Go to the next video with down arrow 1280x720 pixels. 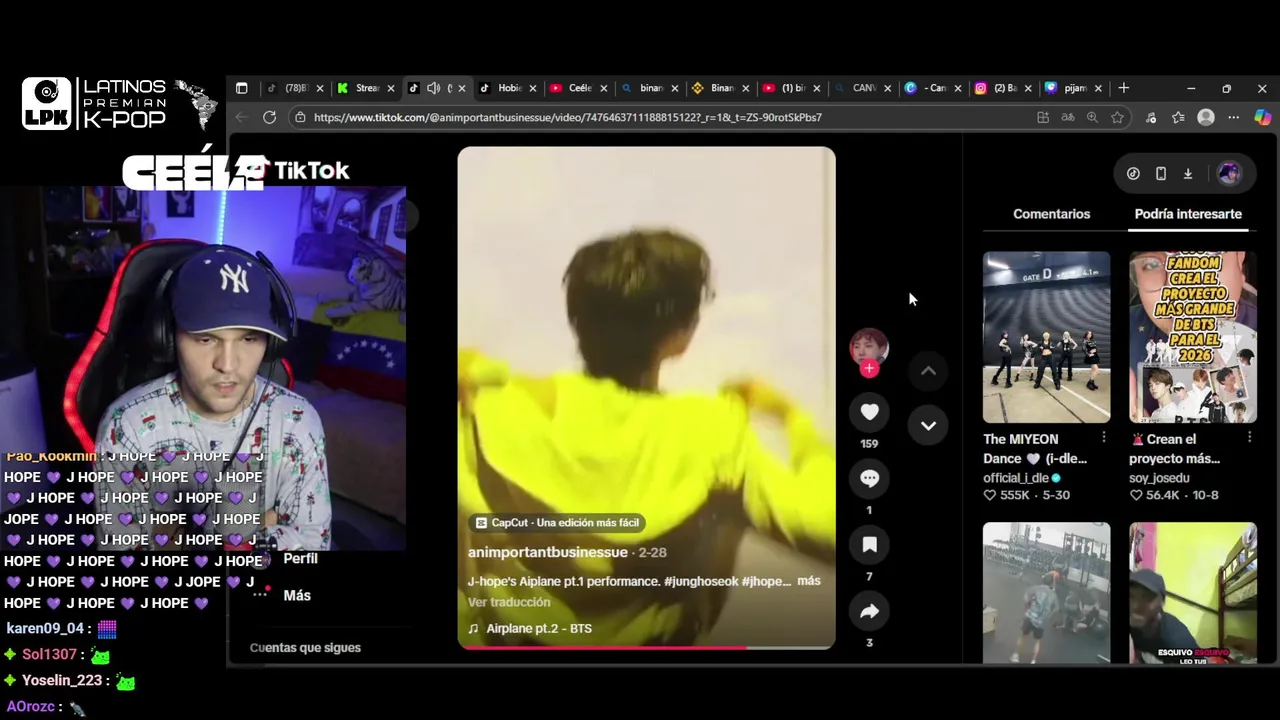(x=928, y=425)
